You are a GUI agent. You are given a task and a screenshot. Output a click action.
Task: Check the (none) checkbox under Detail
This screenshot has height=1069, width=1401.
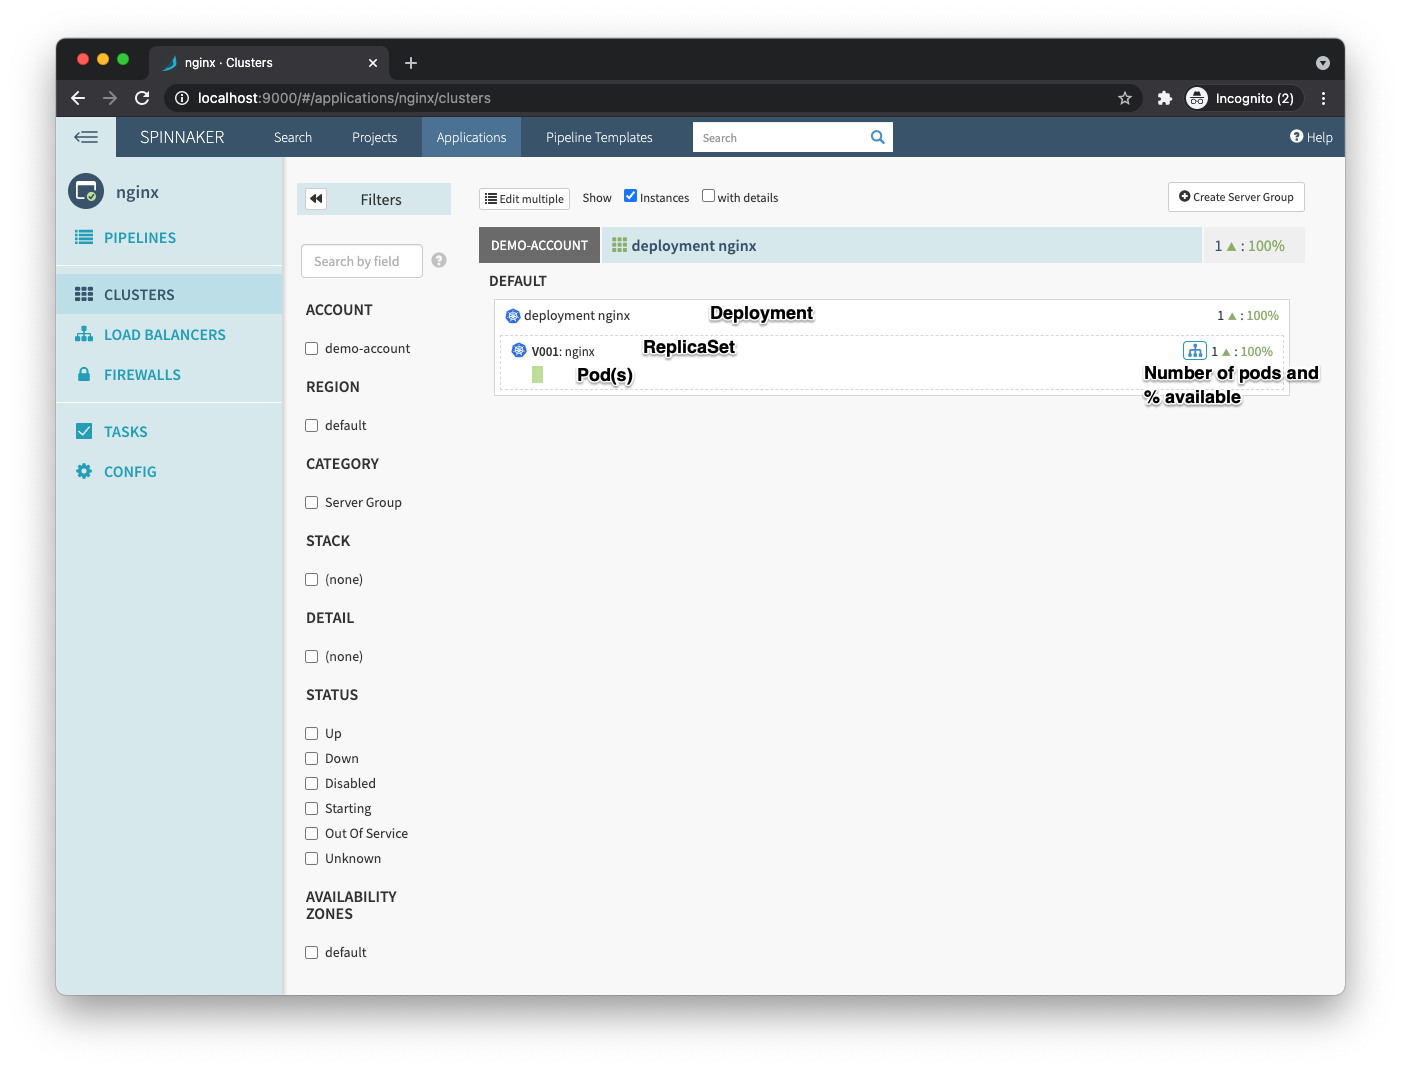tap(312, 657)
